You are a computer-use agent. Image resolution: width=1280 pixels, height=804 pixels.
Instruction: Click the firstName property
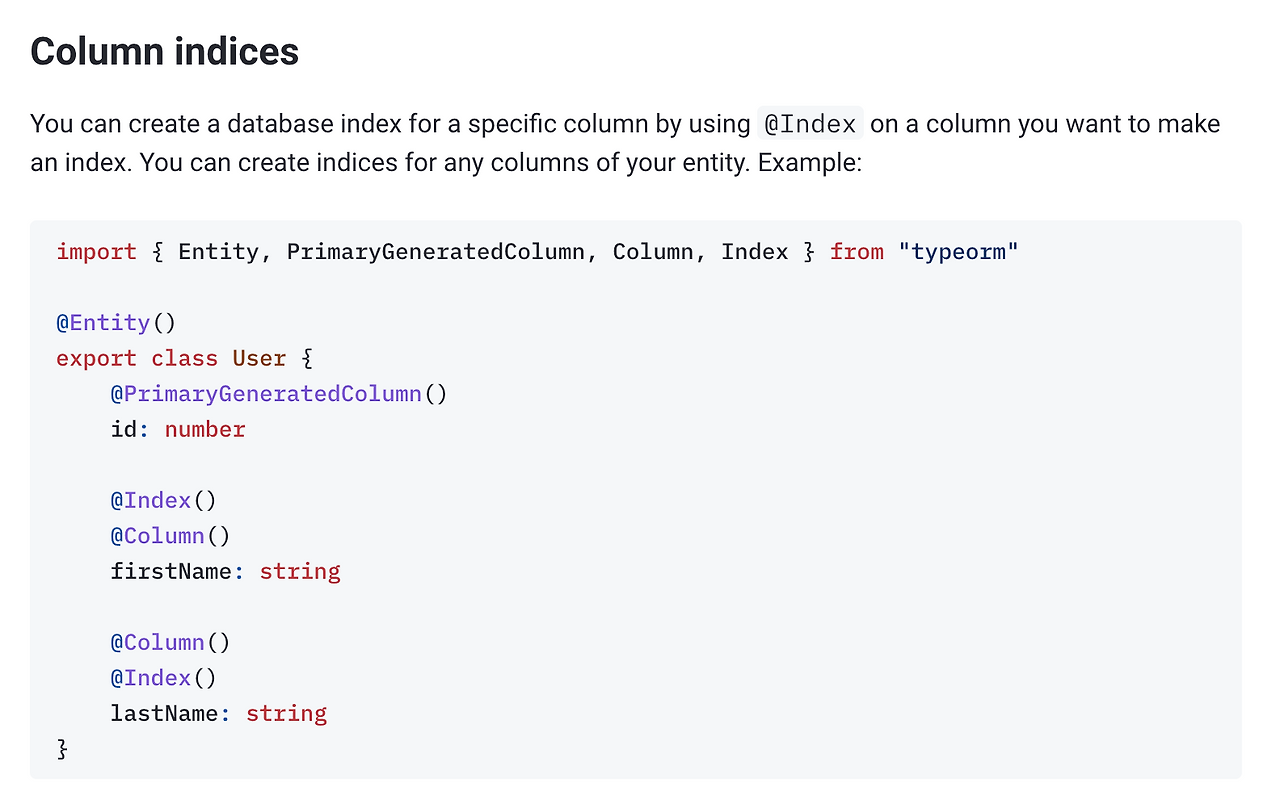pos(171,572)
